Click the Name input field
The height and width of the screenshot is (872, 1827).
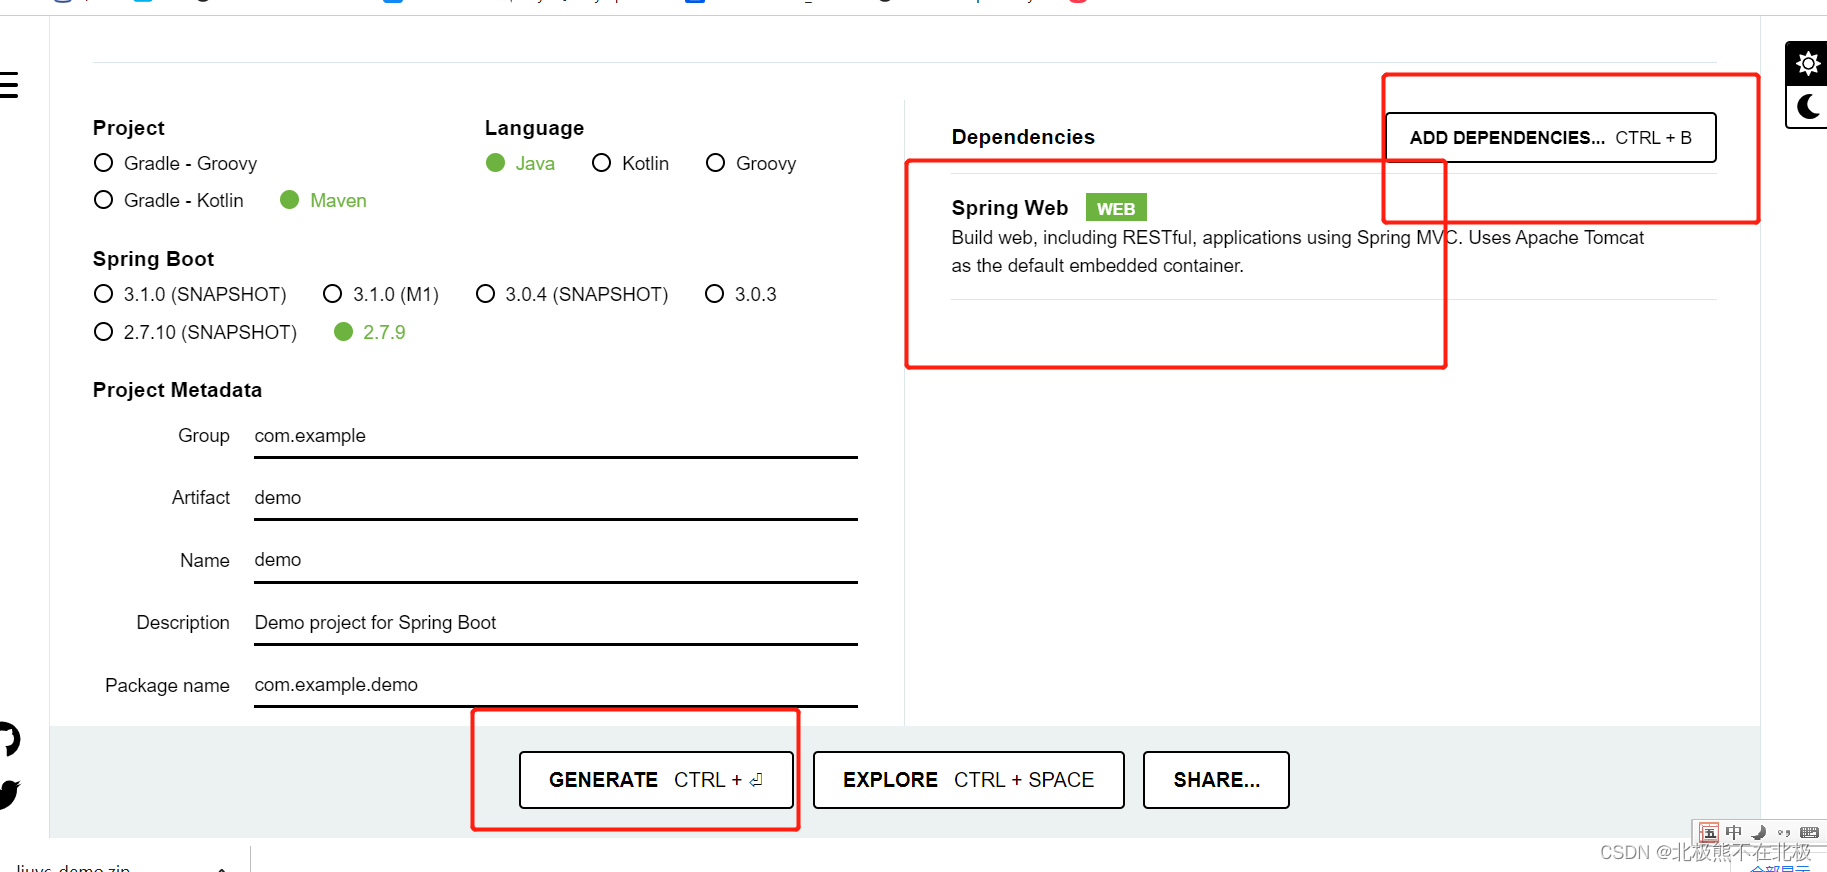click(x=556, y=561)
